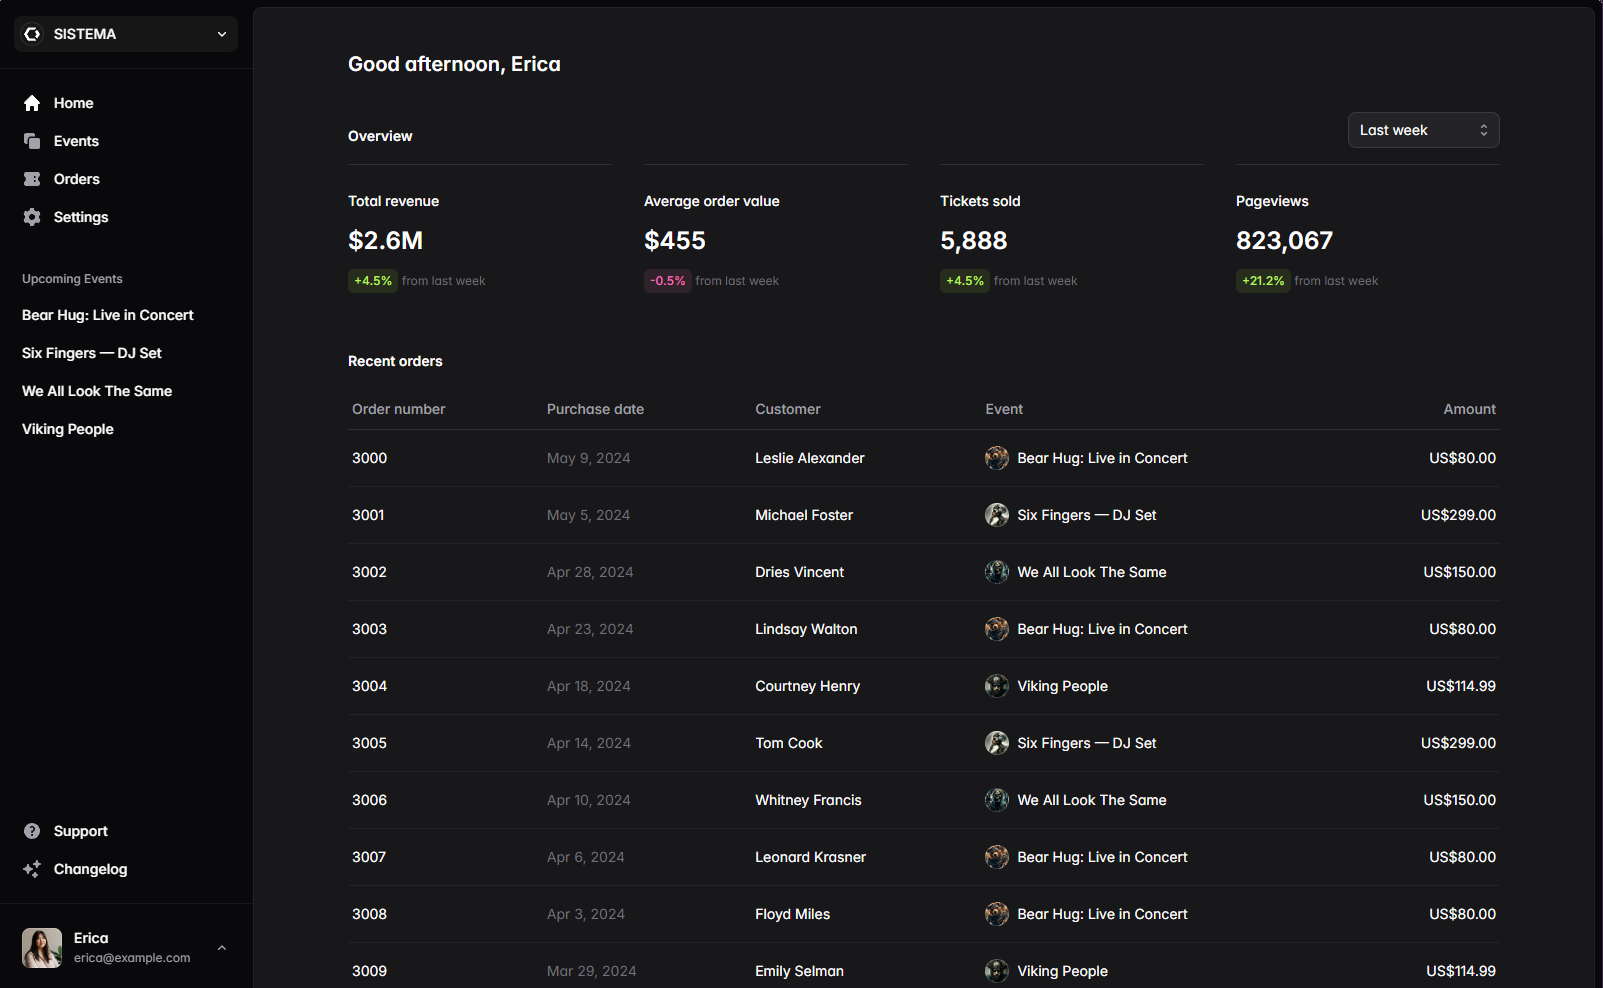Click the Home house icon in sidebar
The width and height of the screenshot is (1603, 988).
coord(32,103)
